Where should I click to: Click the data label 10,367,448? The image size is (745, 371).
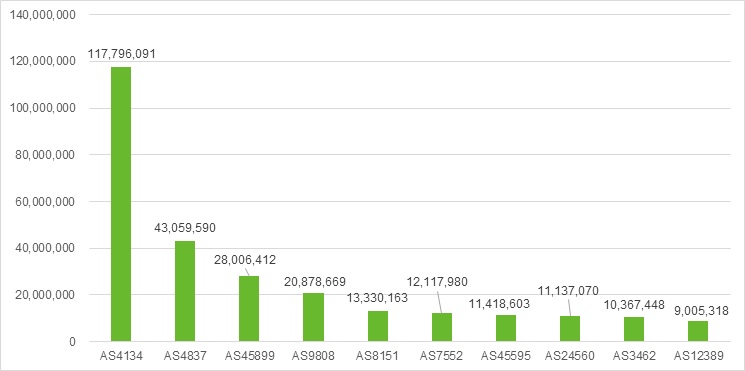click(634, 304)
